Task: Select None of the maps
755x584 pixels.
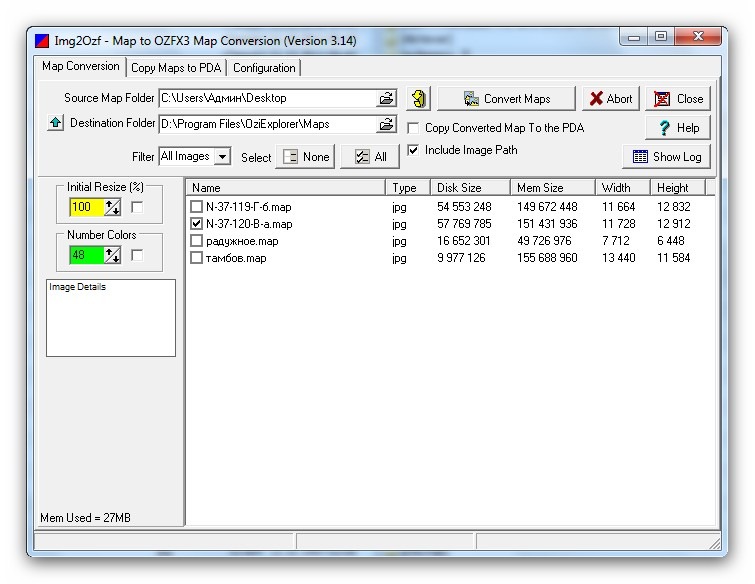Action: [305, 156]
